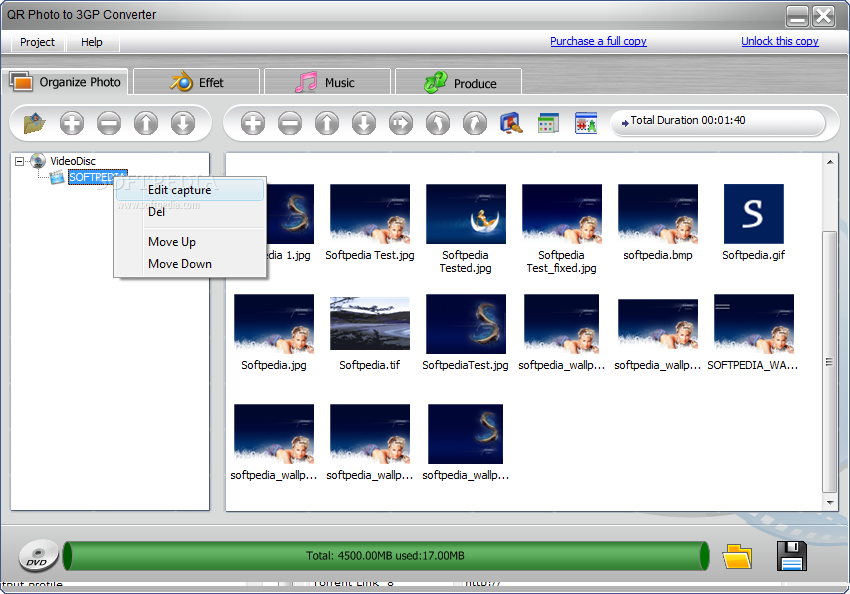Choose Edit capture from context menu

[190, 190]
